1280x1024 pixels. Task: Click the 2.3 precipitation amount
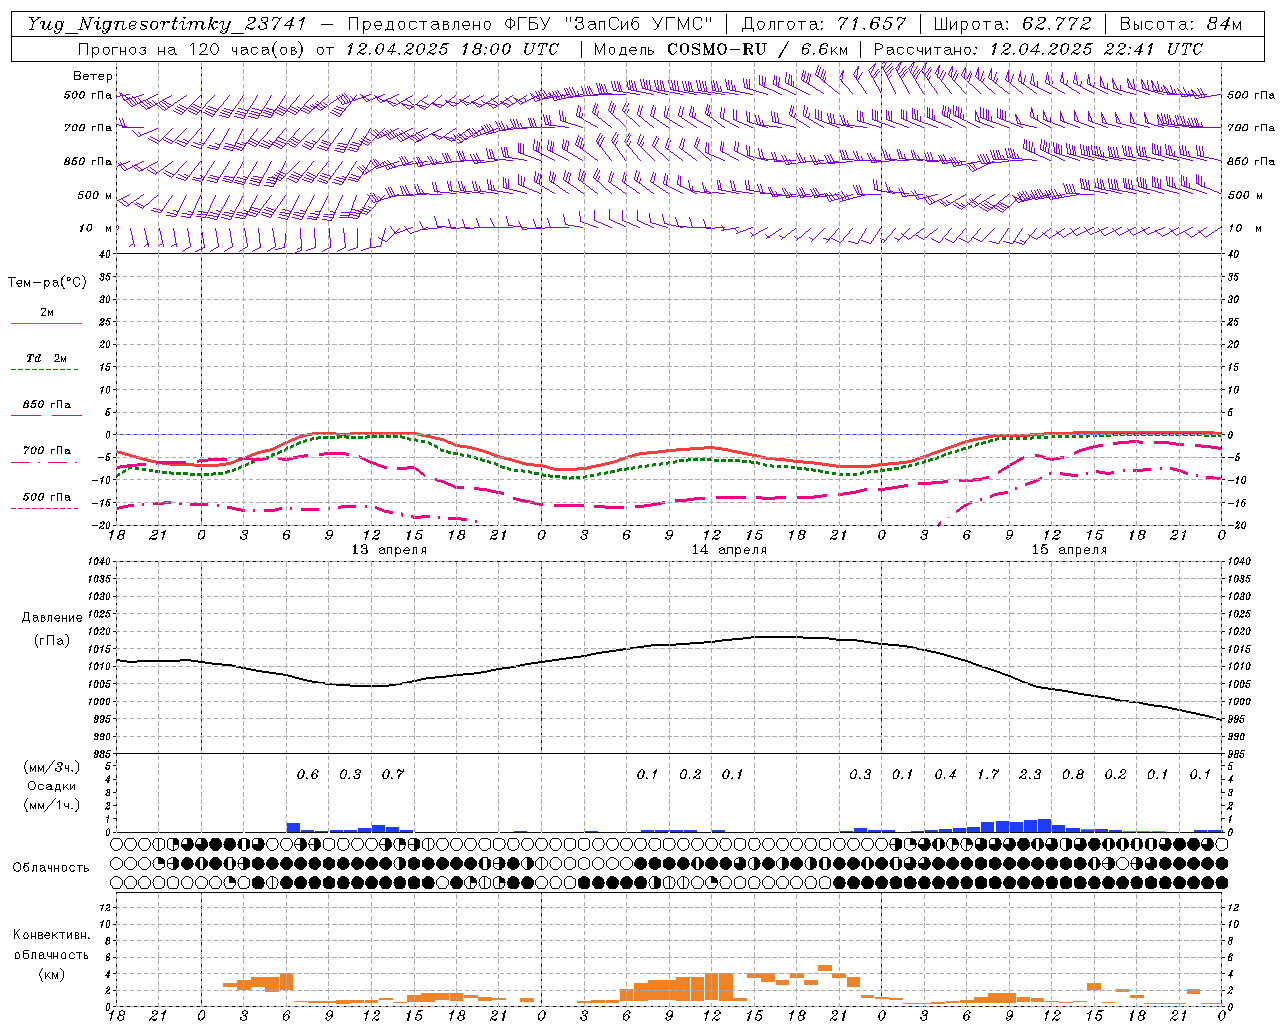(x=1030, y=775)
